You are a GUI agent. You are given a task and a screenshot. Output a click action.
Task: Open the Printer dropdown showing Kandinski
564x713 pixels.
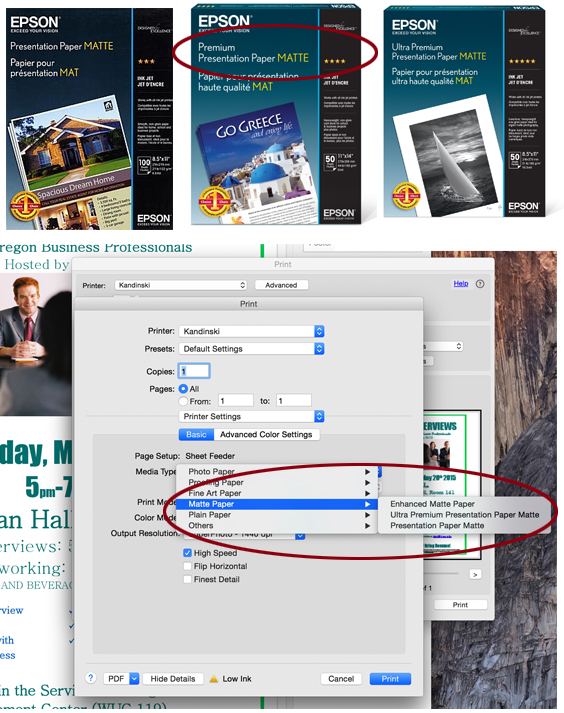pyautogui.click(x=251, y=331)
